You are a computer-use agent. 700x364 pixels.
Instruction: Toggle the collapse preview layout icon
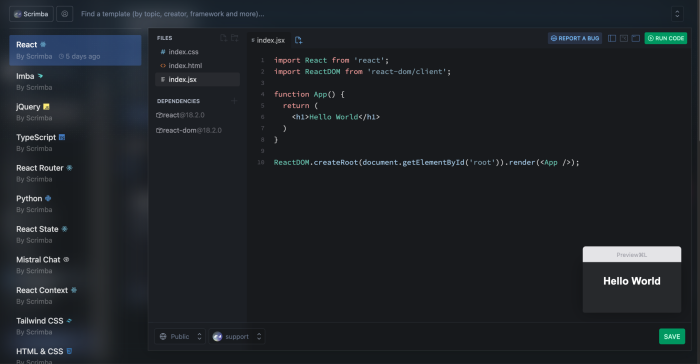pyautogui.click(x=624, y=38)
